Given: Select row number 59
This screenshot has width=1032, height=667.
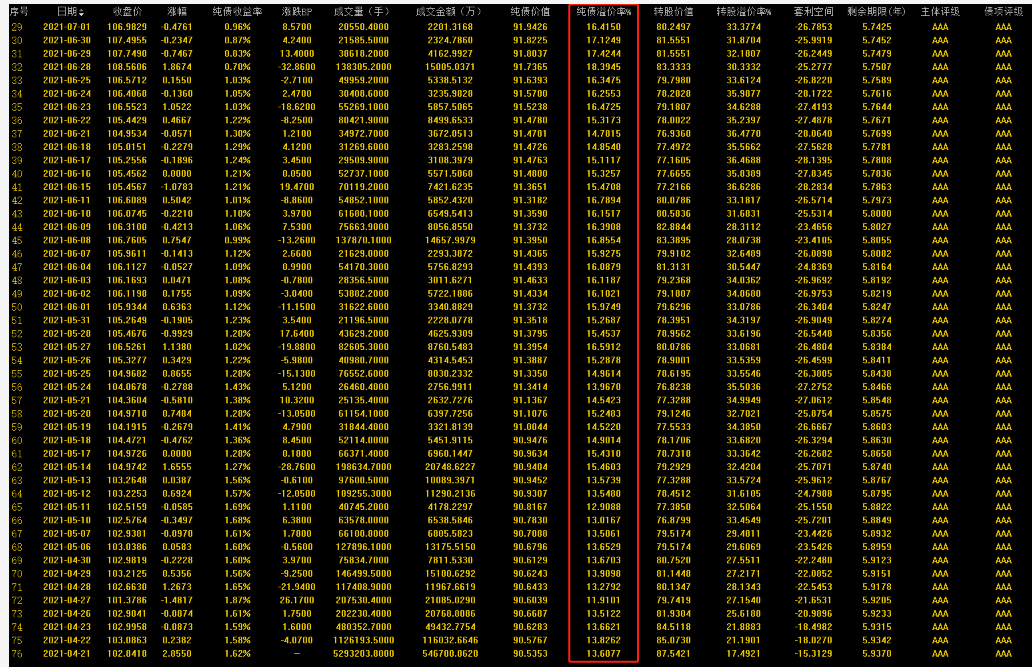Looking at the screenshot, I should [17, 427].
